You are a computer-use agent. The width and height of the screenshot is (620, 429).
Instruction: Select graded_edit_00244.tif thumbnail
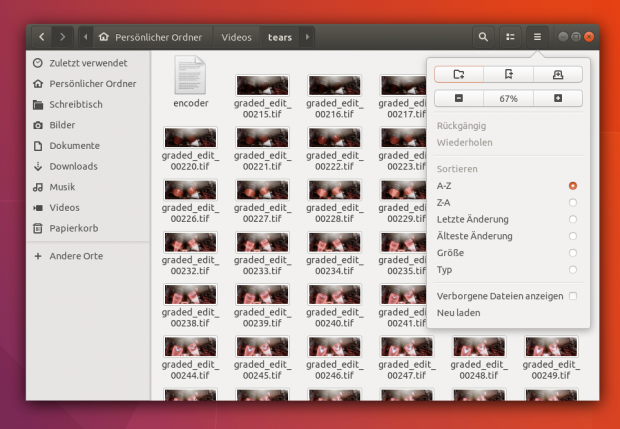point(191,347)
